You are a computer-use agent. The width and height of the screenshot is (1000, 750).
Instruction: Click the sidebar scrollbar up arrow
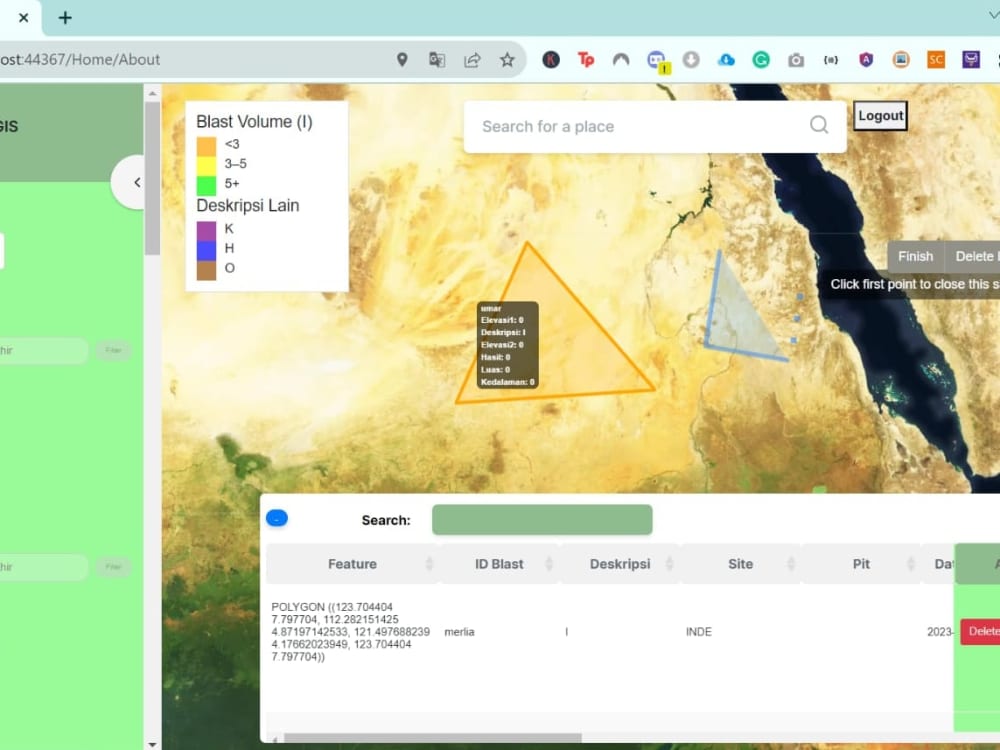[x=152, y=93]
